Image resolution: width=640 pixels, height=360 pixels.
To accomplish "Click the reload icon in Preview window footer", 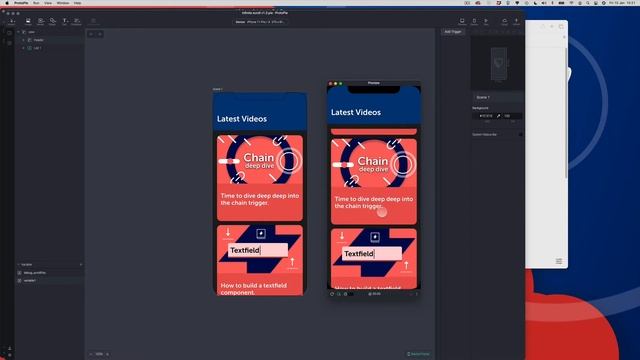I will pos(332,294).
